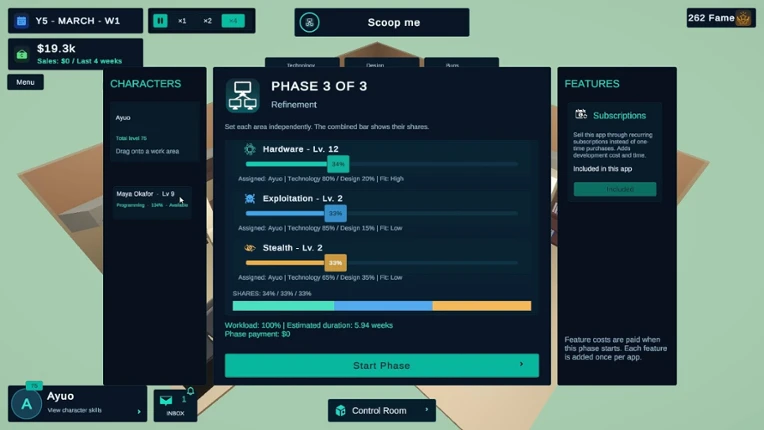The width and height of the screenshot is (764, 430).
Task: Click the Stealth - Lv. 2 label
Action: tap(292, 248)
